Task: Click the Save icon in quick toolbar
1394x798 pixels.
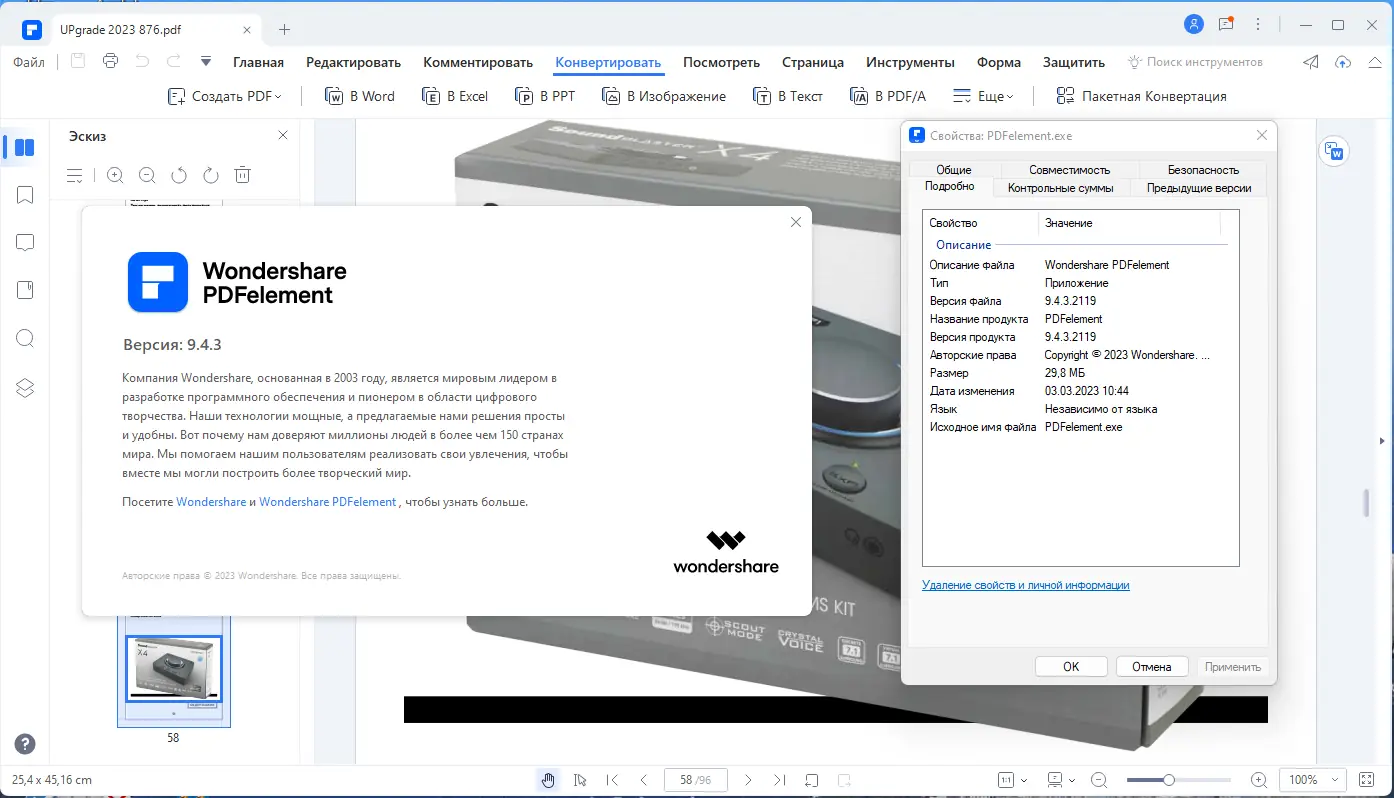Action: 78,62
